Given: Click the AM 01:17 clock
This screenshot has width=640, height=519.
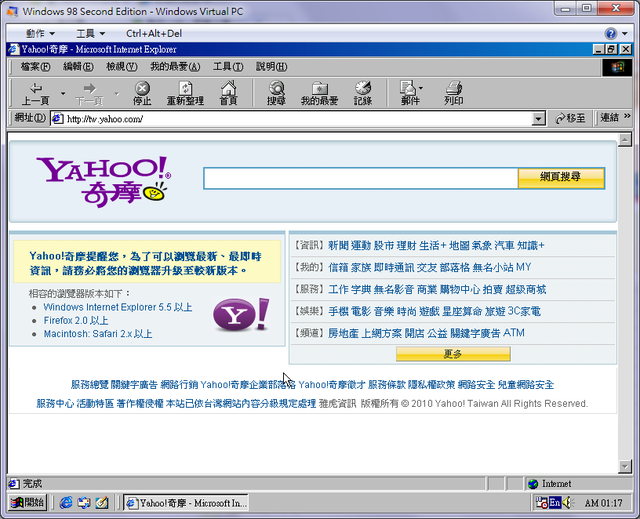Looking at the screenshot, I should click(x=603, y=503).
